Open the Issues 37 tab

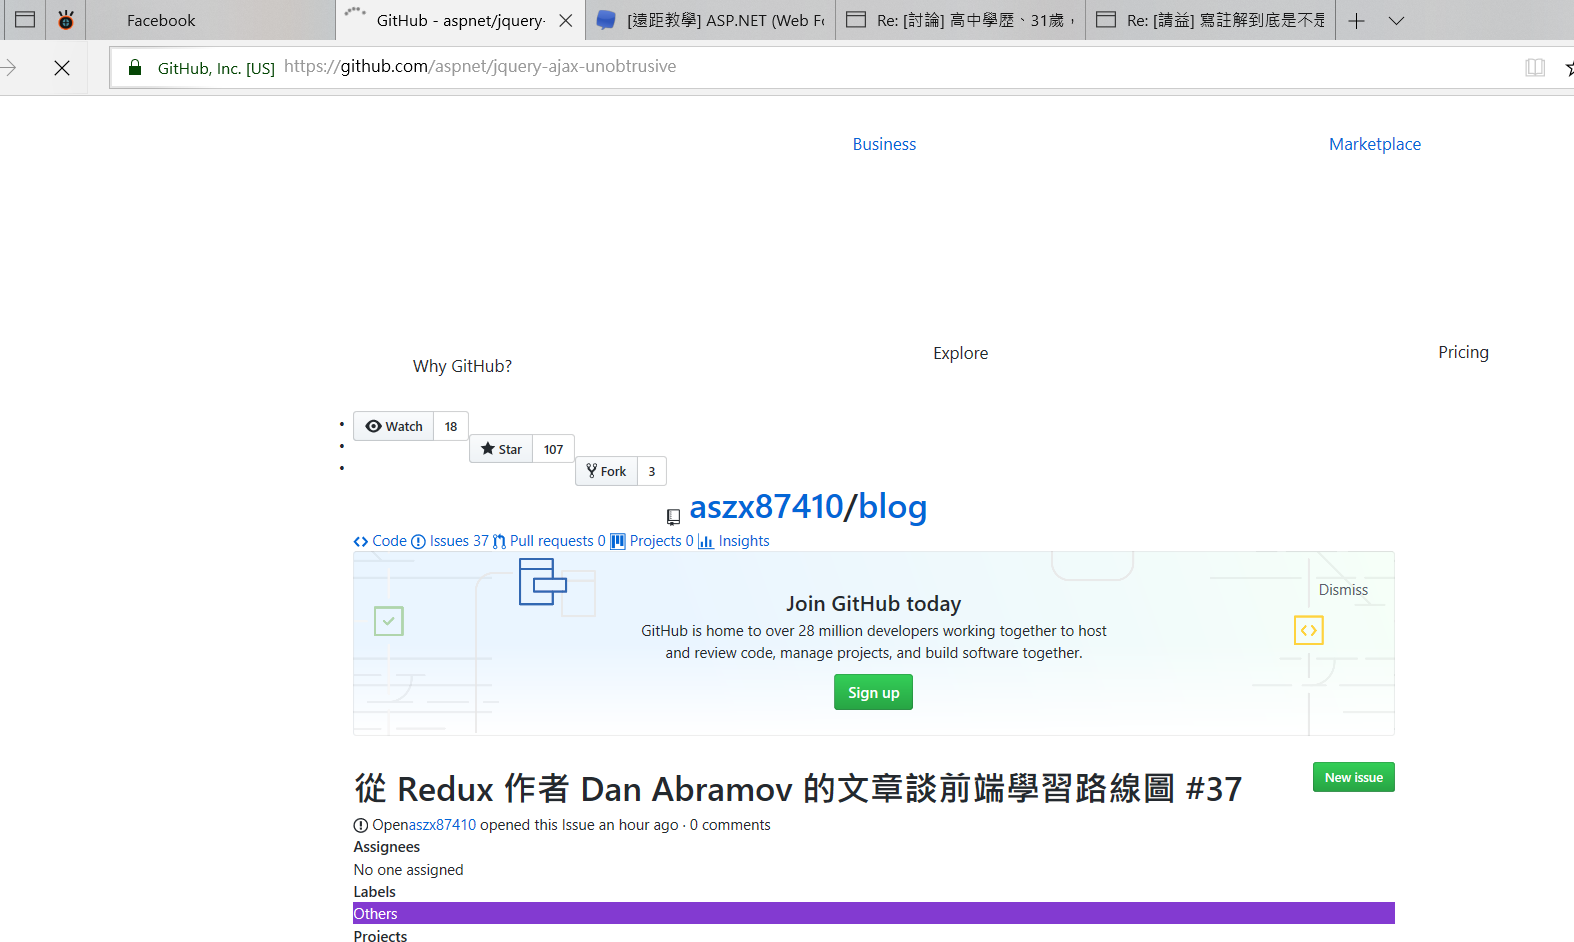tap(450, 541)
